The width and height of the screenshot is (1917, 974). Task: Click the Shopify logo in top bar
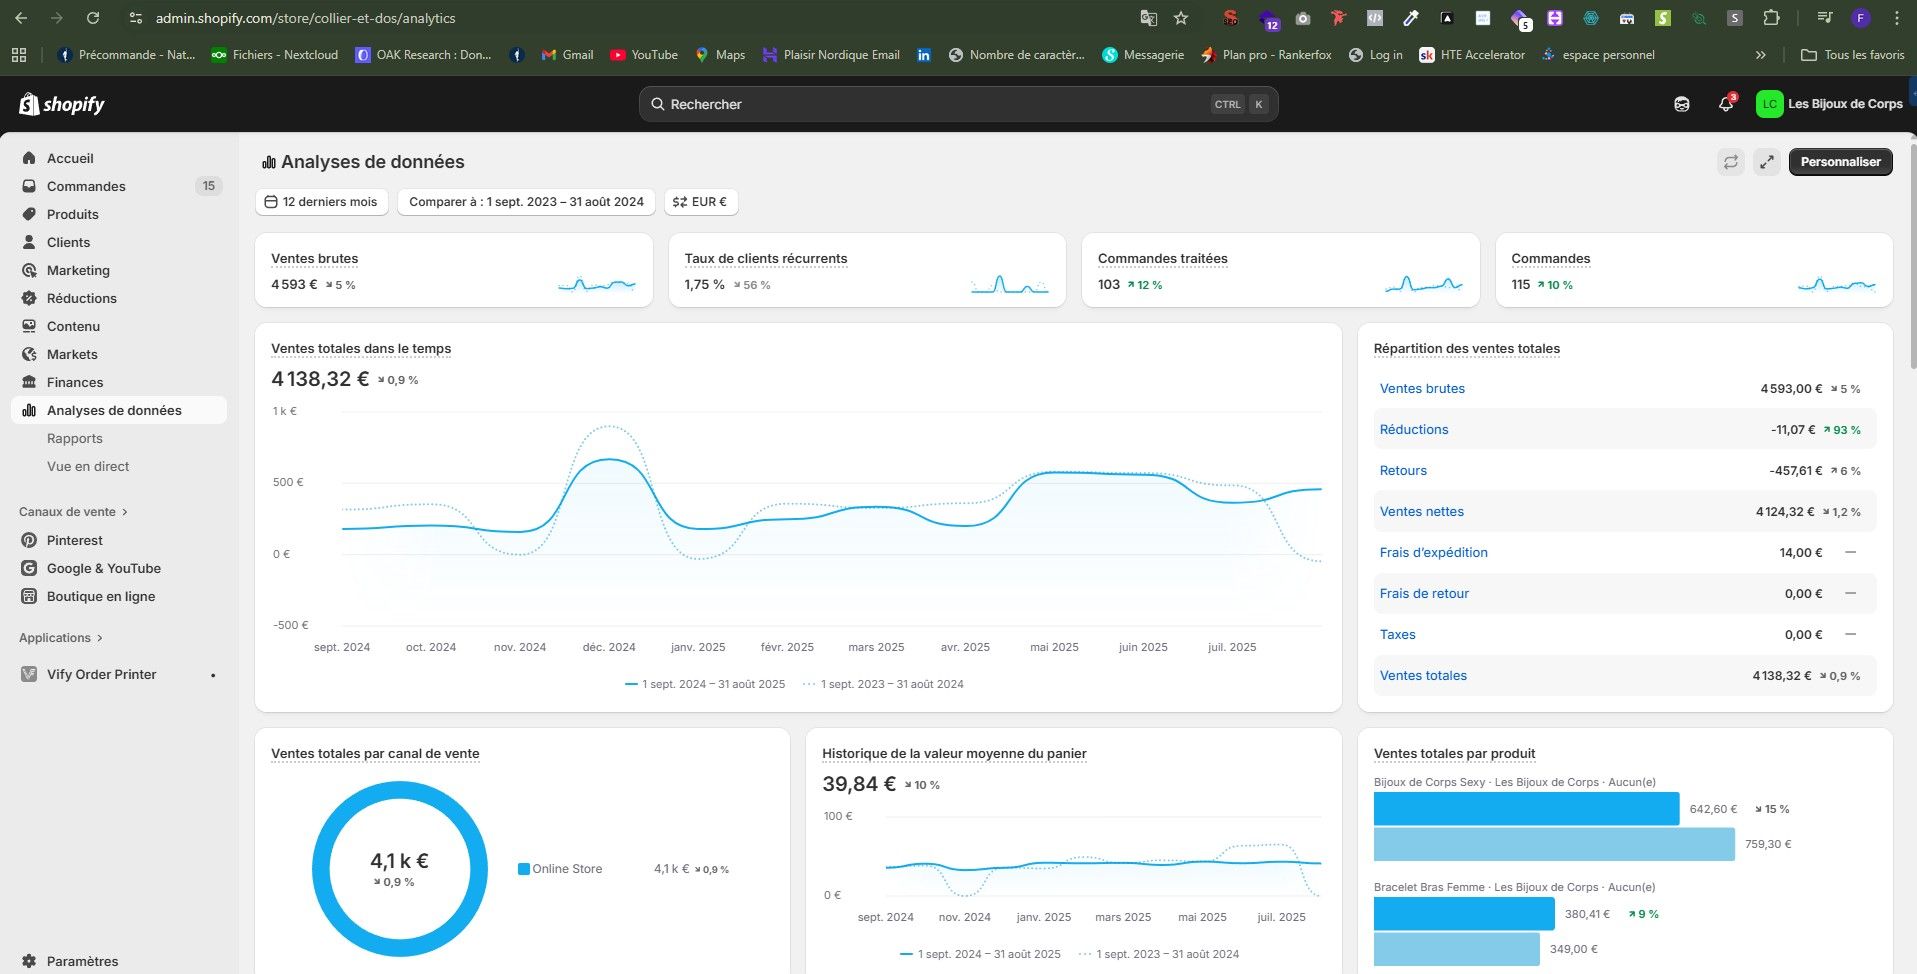pyautogui.click(x=62, y=104)
